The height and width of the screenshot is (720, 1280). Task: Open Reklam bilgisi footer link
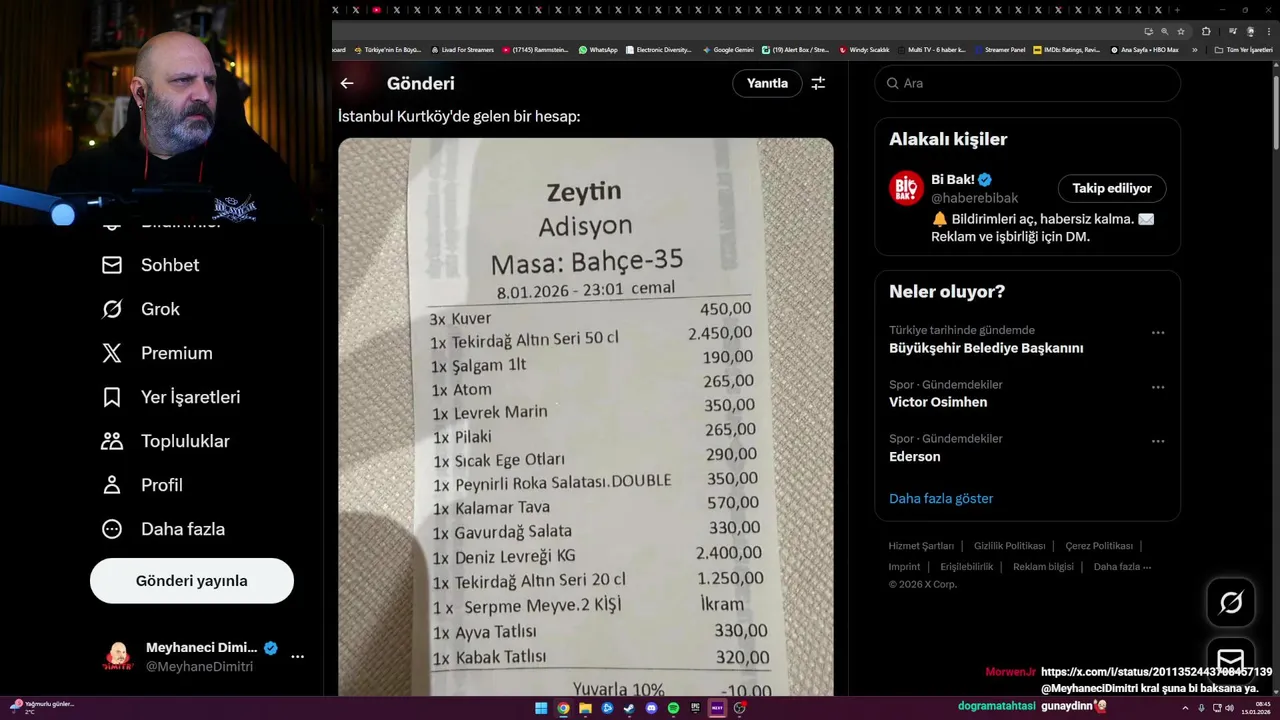tap(1043, 566)
